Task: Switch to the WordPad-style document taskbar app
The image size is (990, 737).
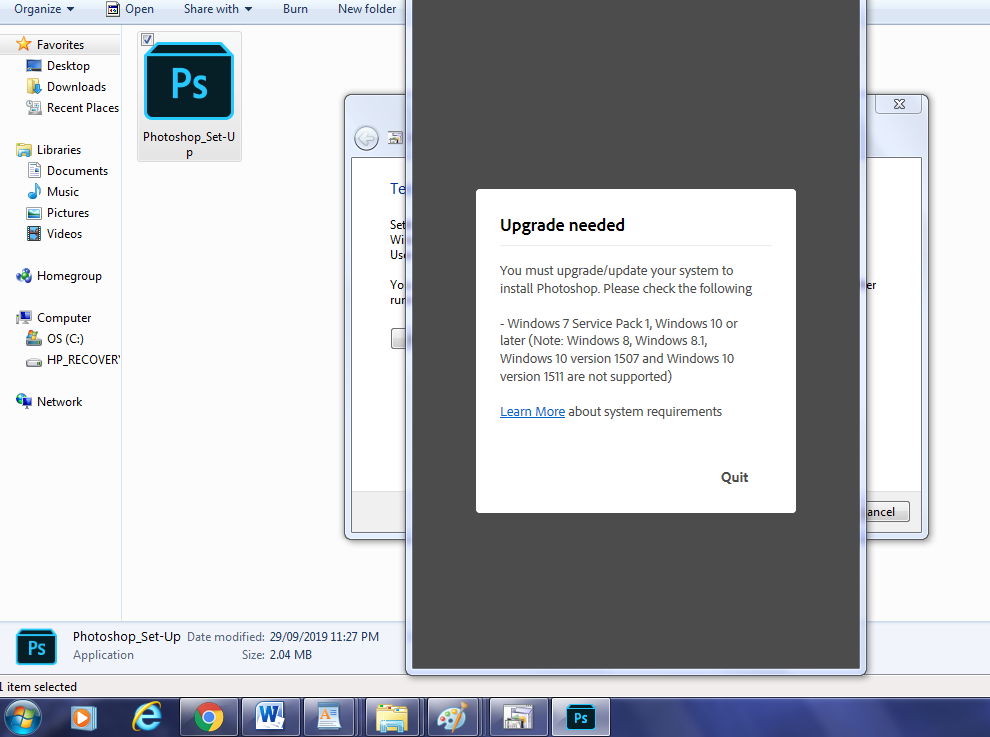Action: pyautogui.click(x=330, y=717)
